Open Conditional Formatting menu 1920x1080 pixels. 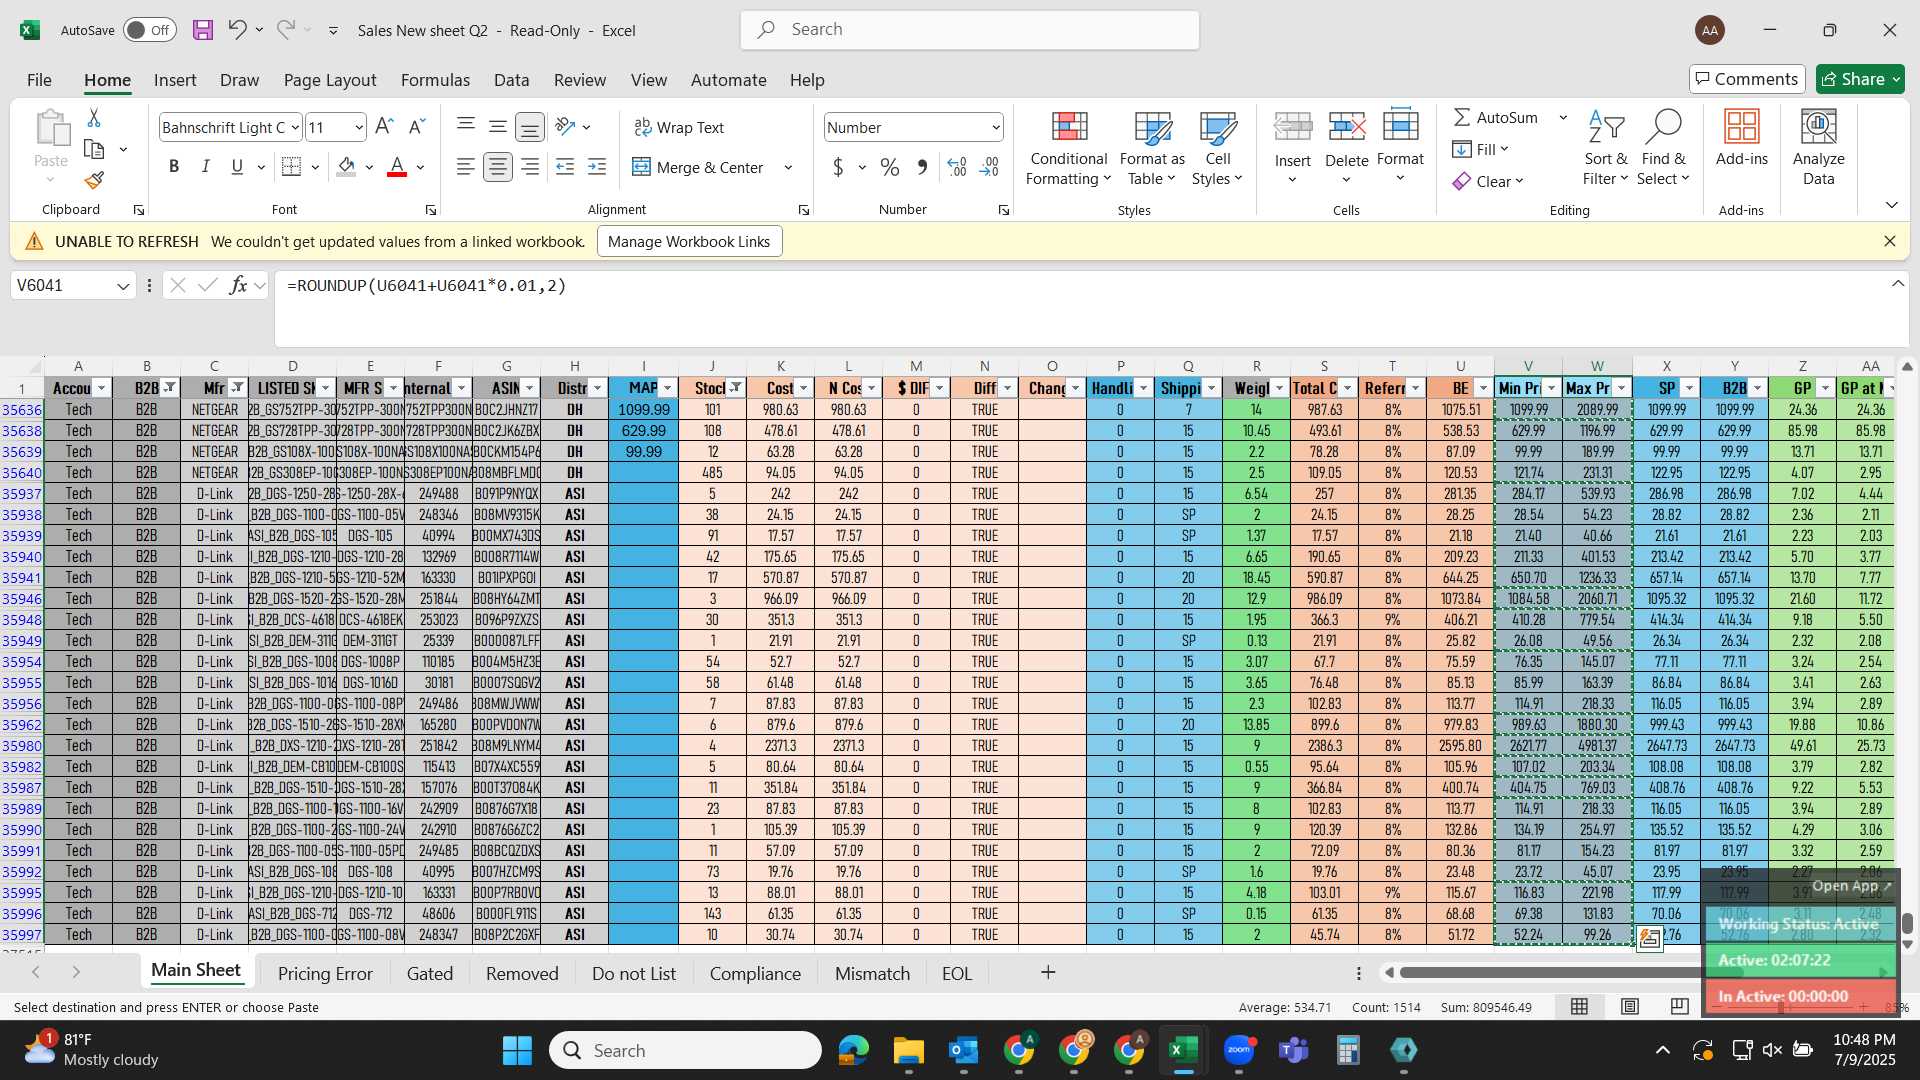(x=1068, y=149)
